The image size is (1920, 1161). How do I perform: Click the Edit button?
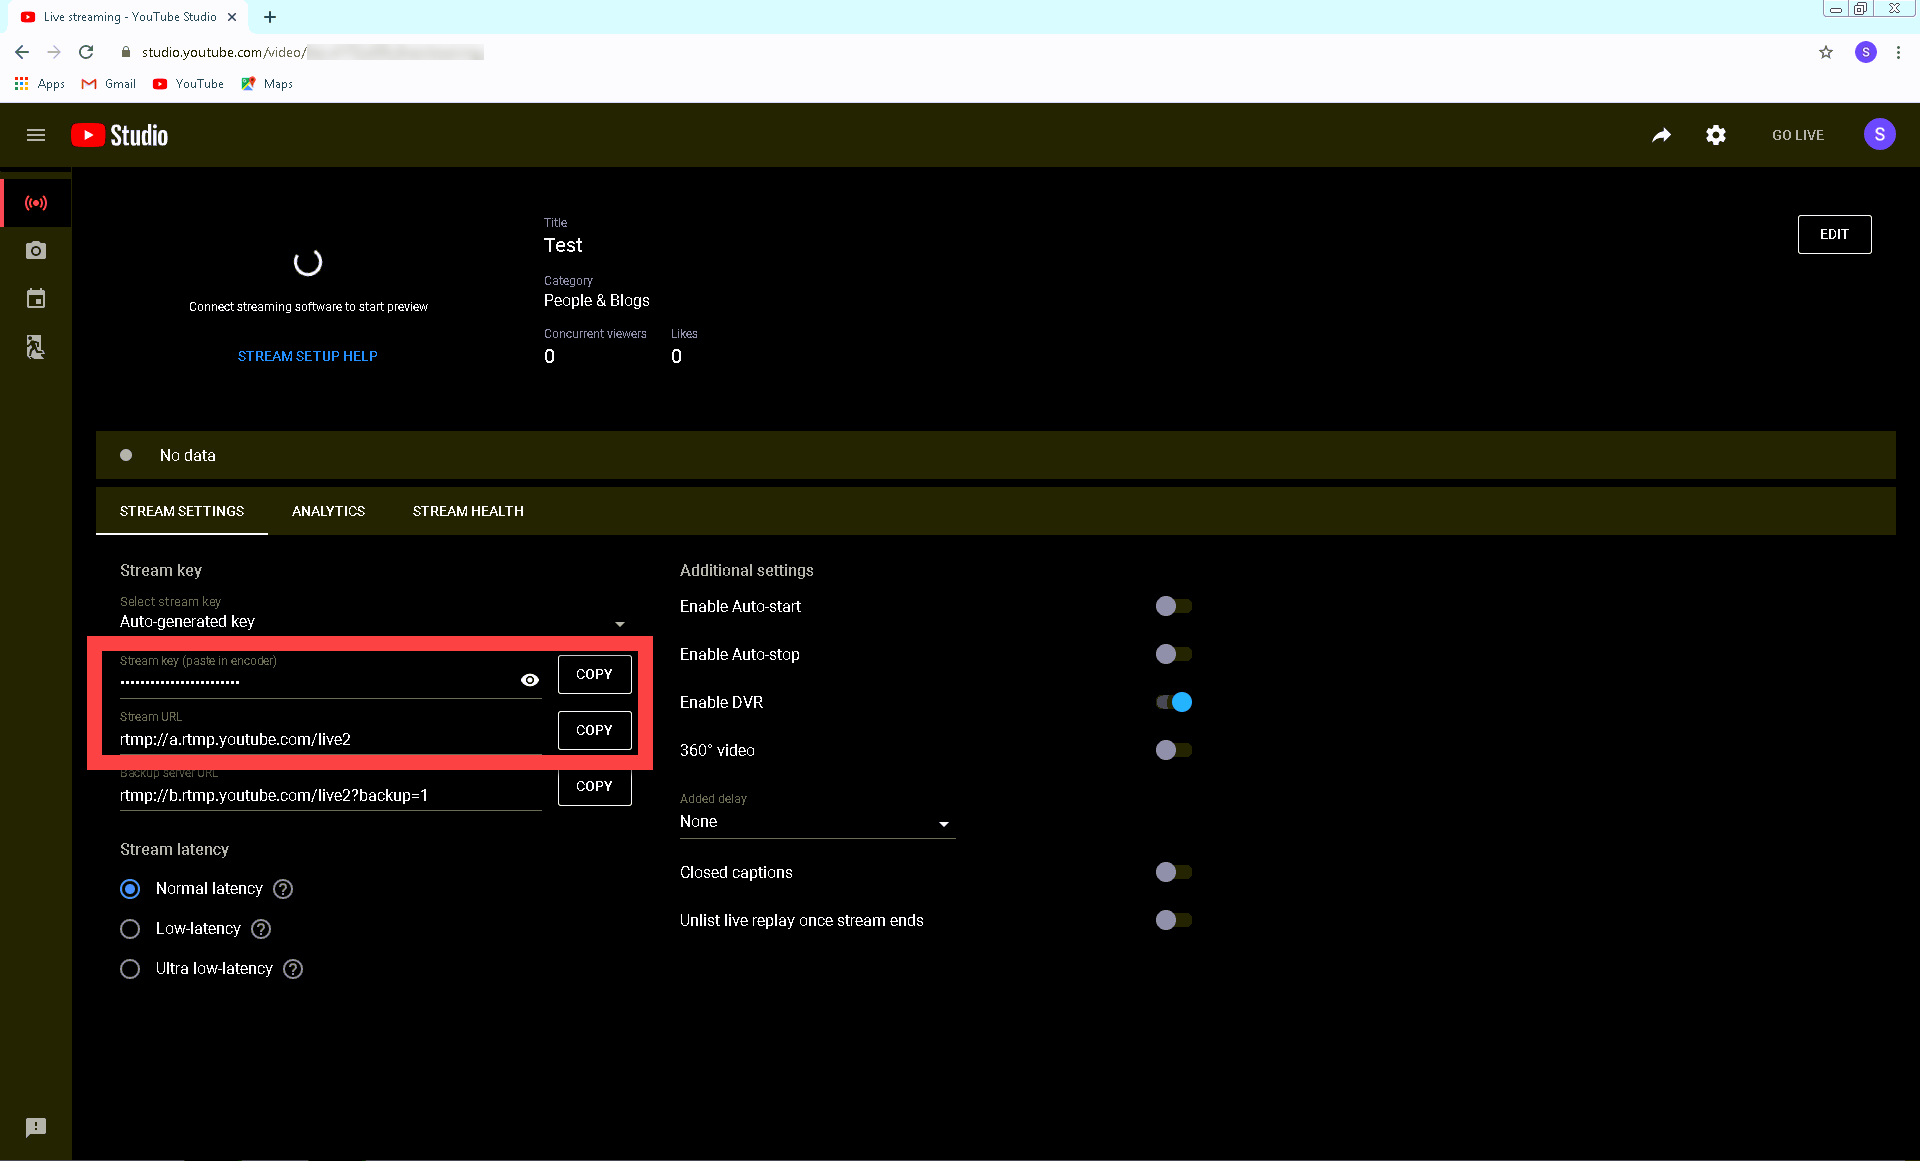tap(1833, 234)
